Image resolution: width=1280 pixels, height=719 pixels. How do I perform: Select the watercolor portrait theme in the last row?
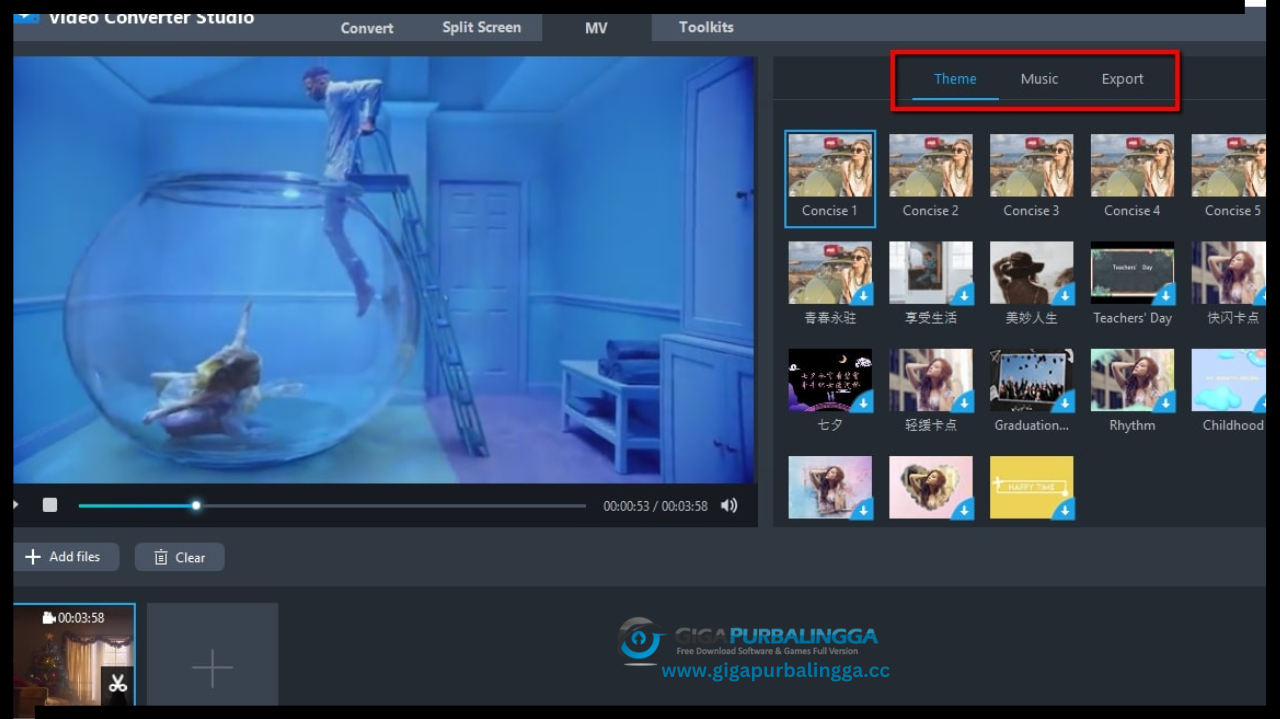(x=830, y=488)
